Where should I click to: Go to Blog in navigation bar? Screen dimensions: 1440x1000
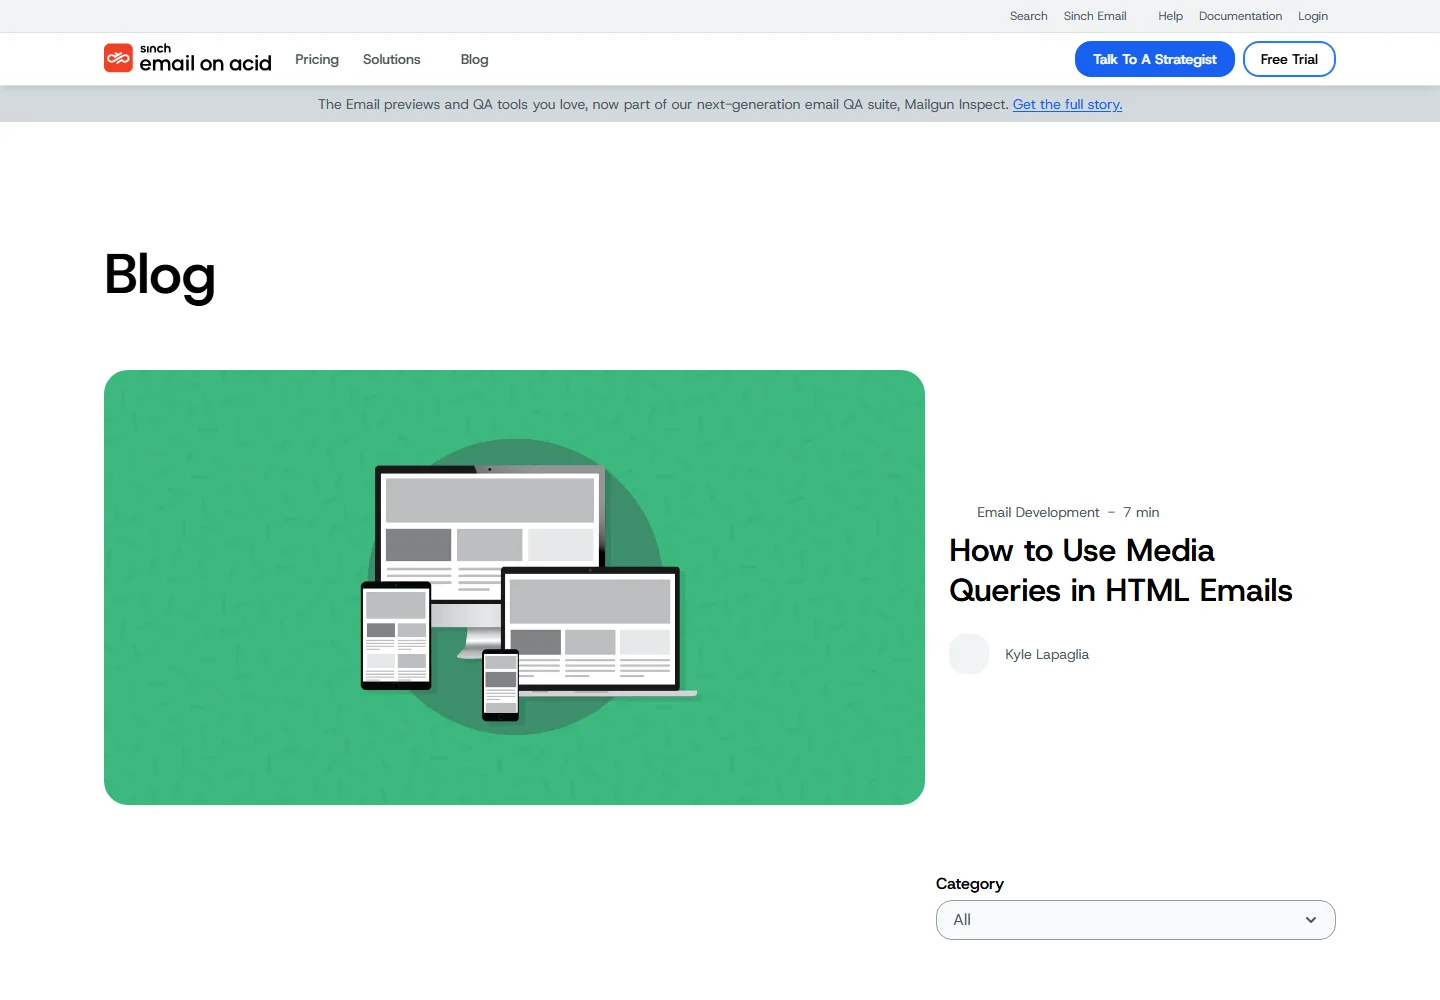click(x=474, y=59)
